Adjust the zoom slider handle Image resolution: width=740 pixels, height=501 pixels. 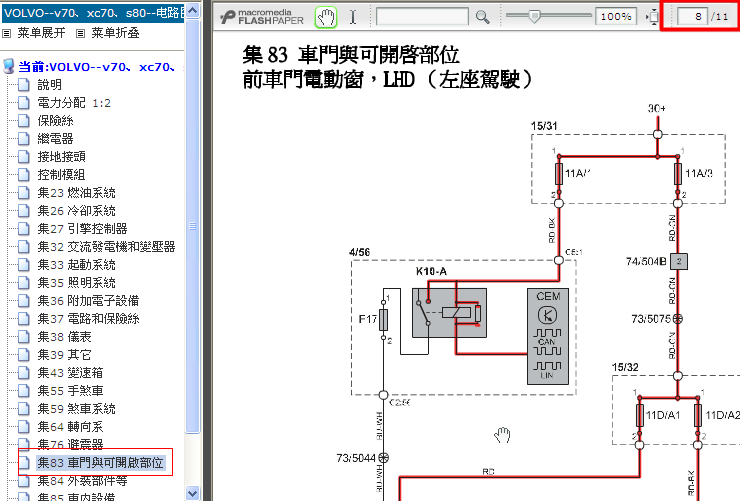pyautogui.click(x=534, y=17)
